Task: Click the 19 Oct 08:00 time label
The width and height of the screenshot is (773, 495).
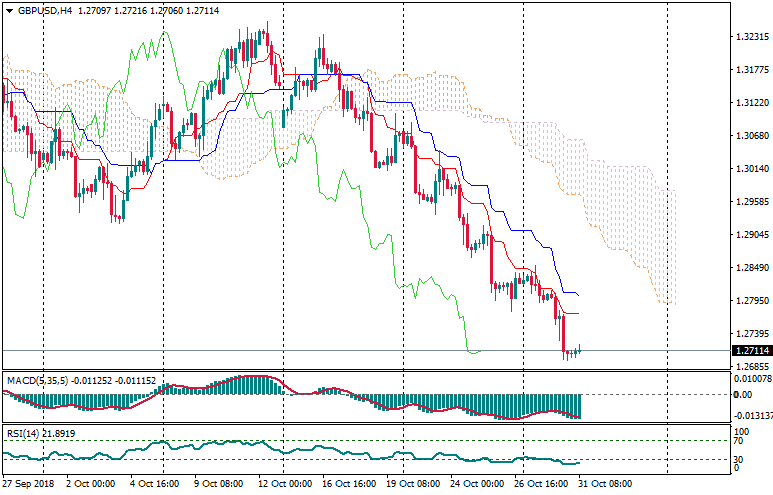Action: [x=414, y=483]
